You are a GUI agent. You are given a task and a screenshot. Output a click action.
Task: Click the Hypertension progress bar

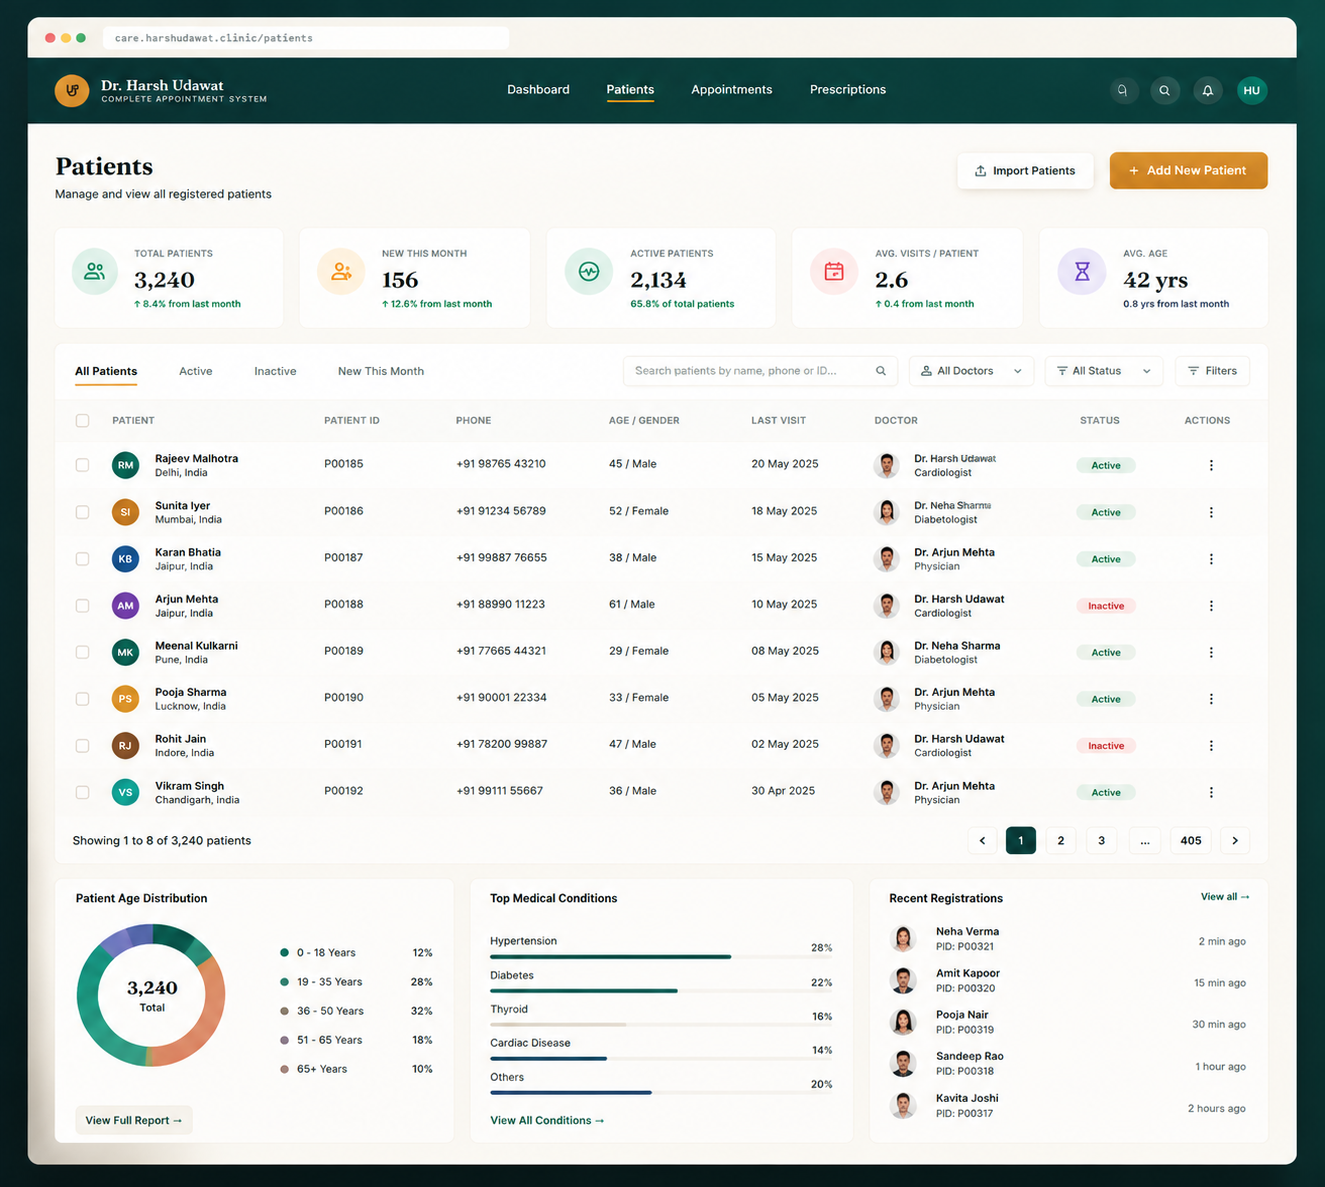[x=660, y=957]
